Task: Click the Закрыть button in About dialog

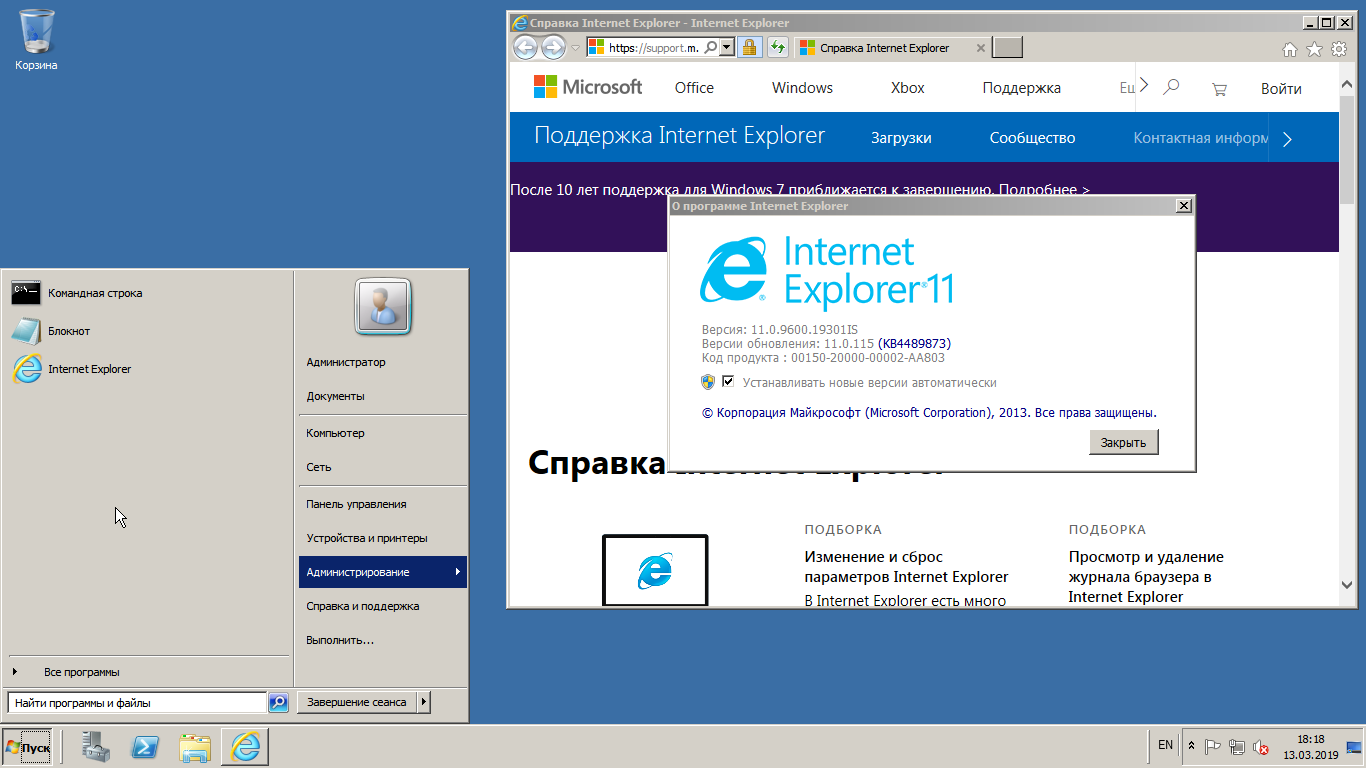Action: click(1124, 442)
